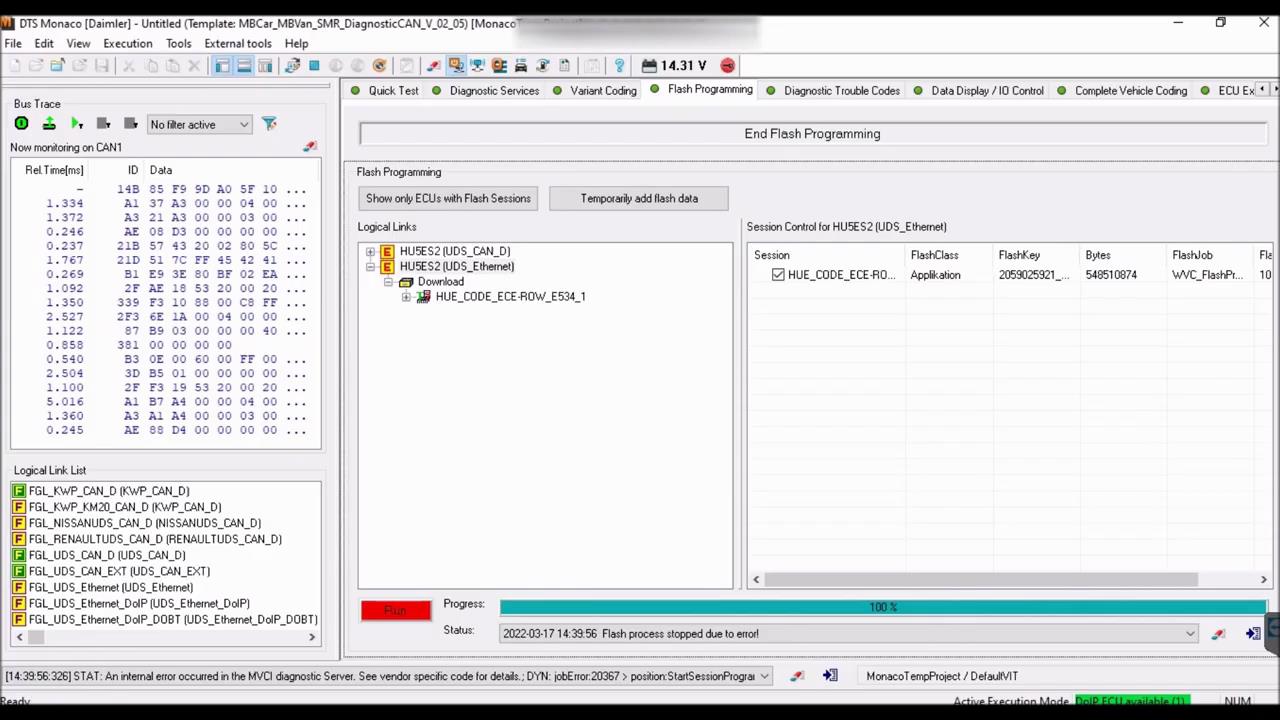Click the Rel.Time[ms] column header
Screen dimensions: 1280x720
54,171
